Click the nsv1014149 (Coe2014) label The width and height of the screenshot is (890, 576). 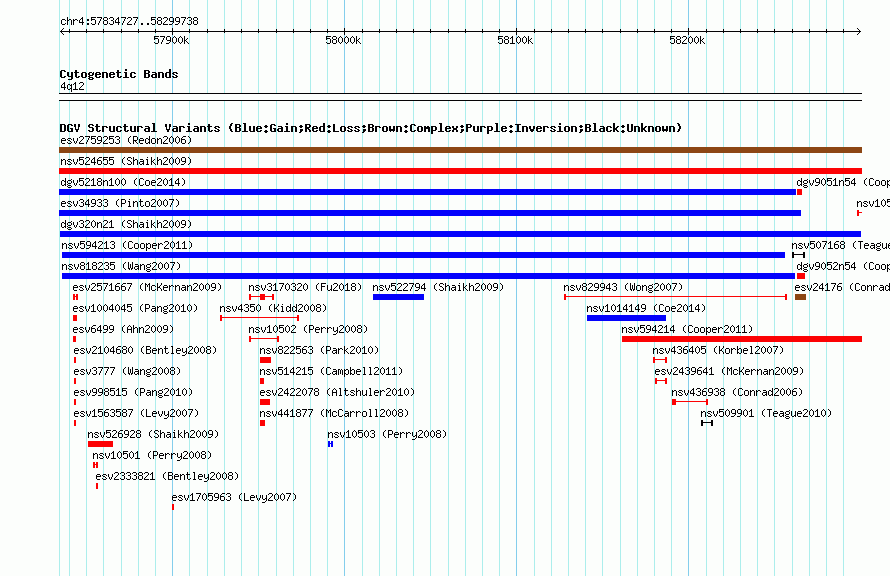click(x=646, y=308)
